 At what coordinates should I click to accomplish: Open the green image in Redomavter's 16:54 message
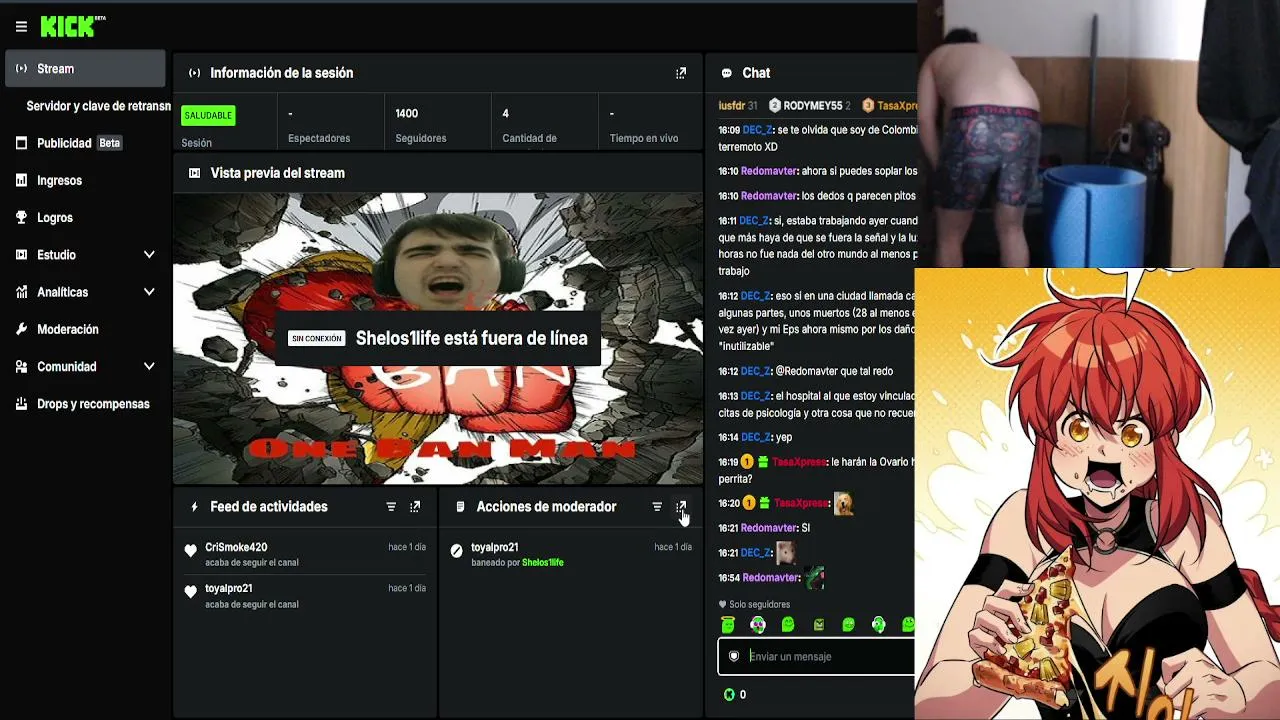815,577
